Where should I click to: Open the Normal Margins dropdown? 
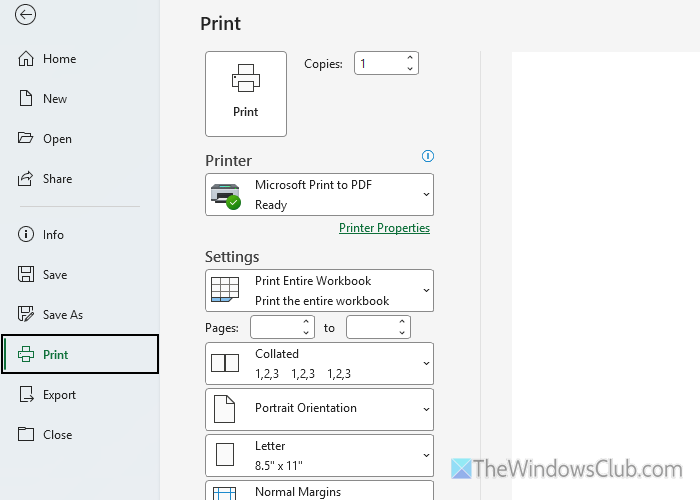319,491
